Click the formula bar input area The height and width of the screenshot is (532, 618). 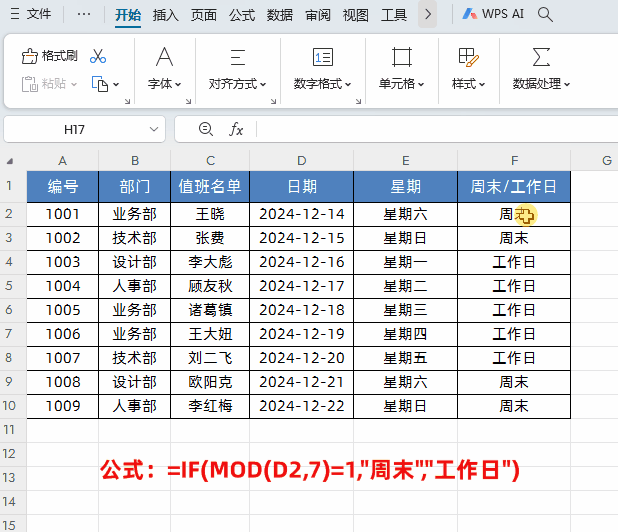[437, 129]
